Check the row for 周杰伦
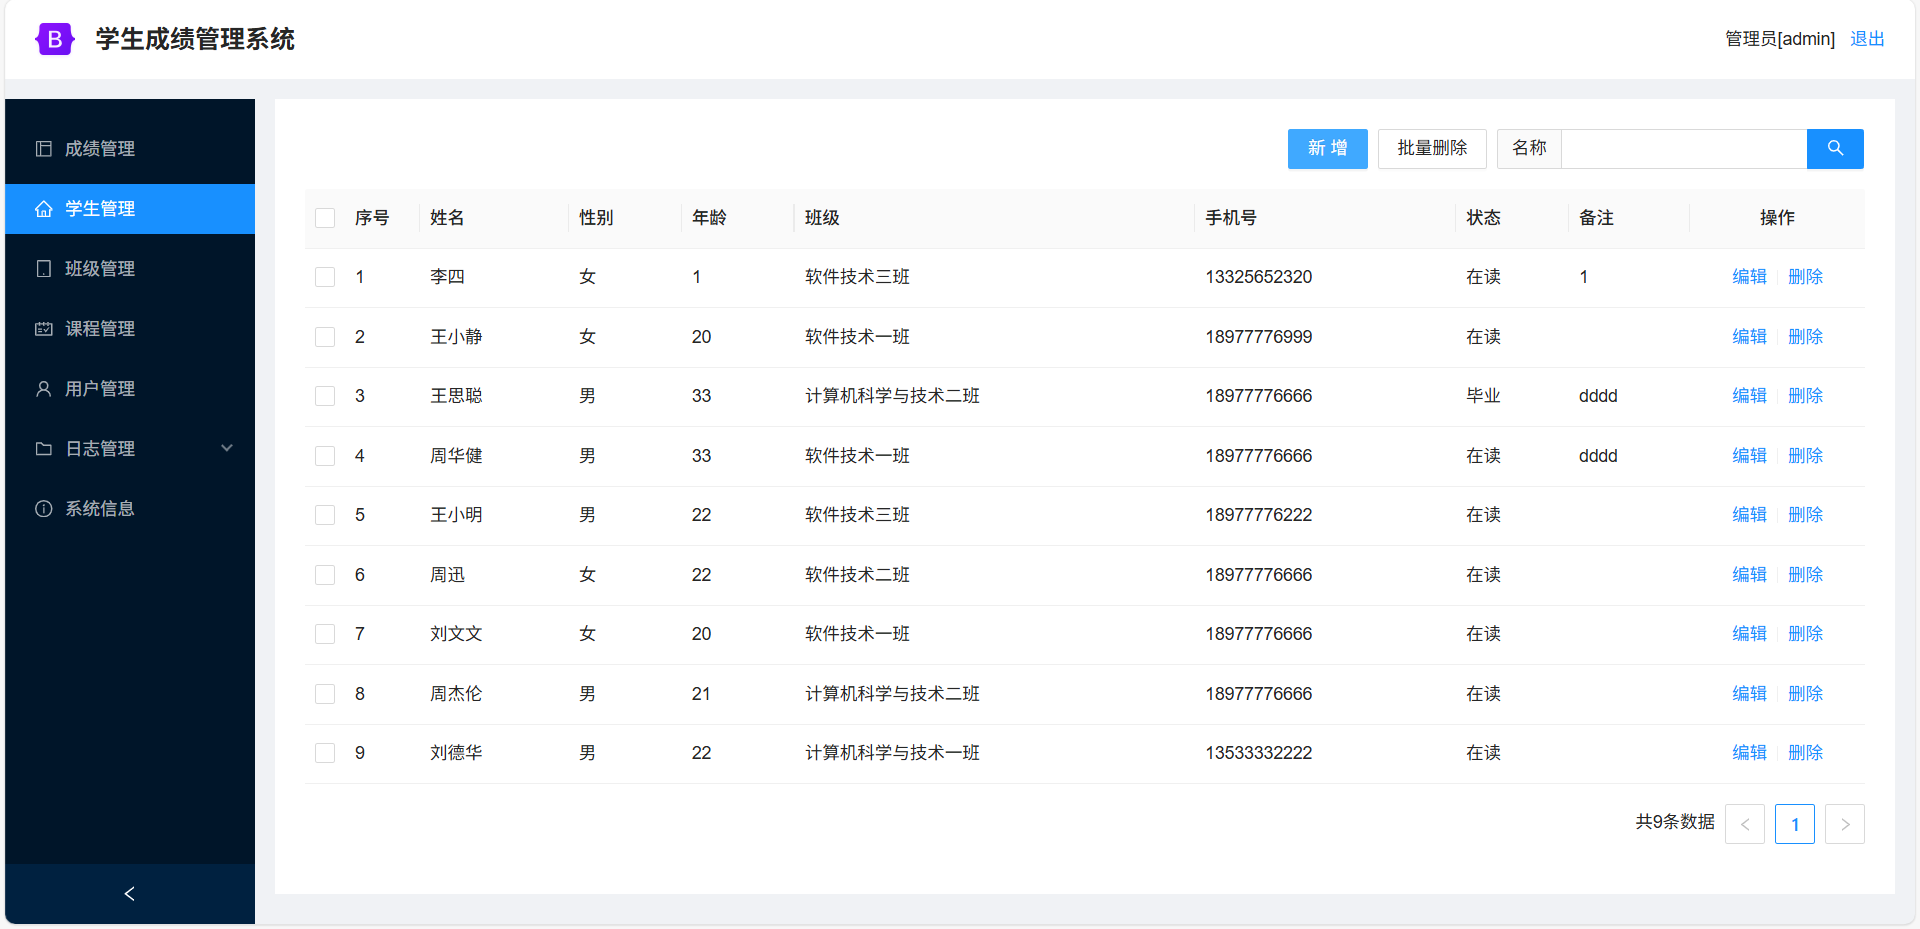This screenshot has width=1920, height=929. click(x=325, y=694)
